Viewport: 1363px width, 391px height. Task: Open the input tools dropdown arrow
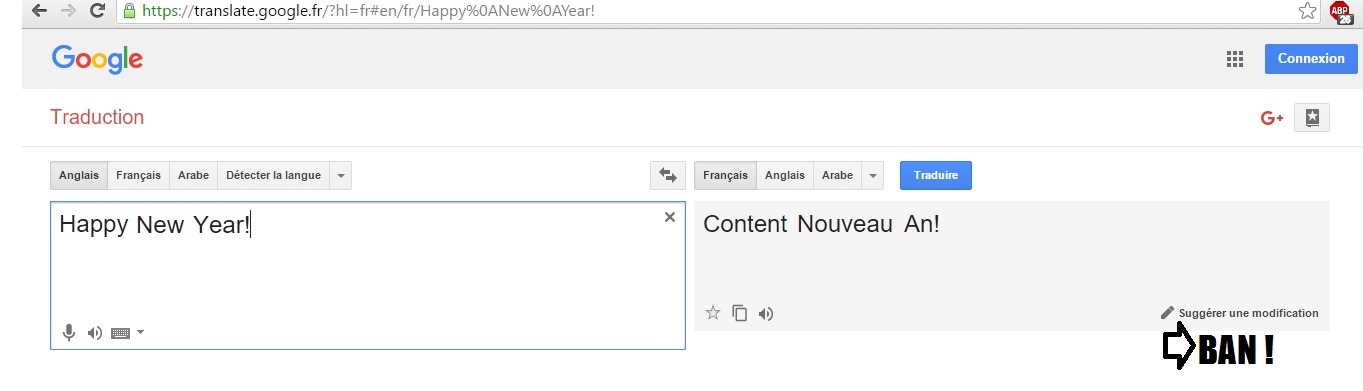tap(140, 333)
